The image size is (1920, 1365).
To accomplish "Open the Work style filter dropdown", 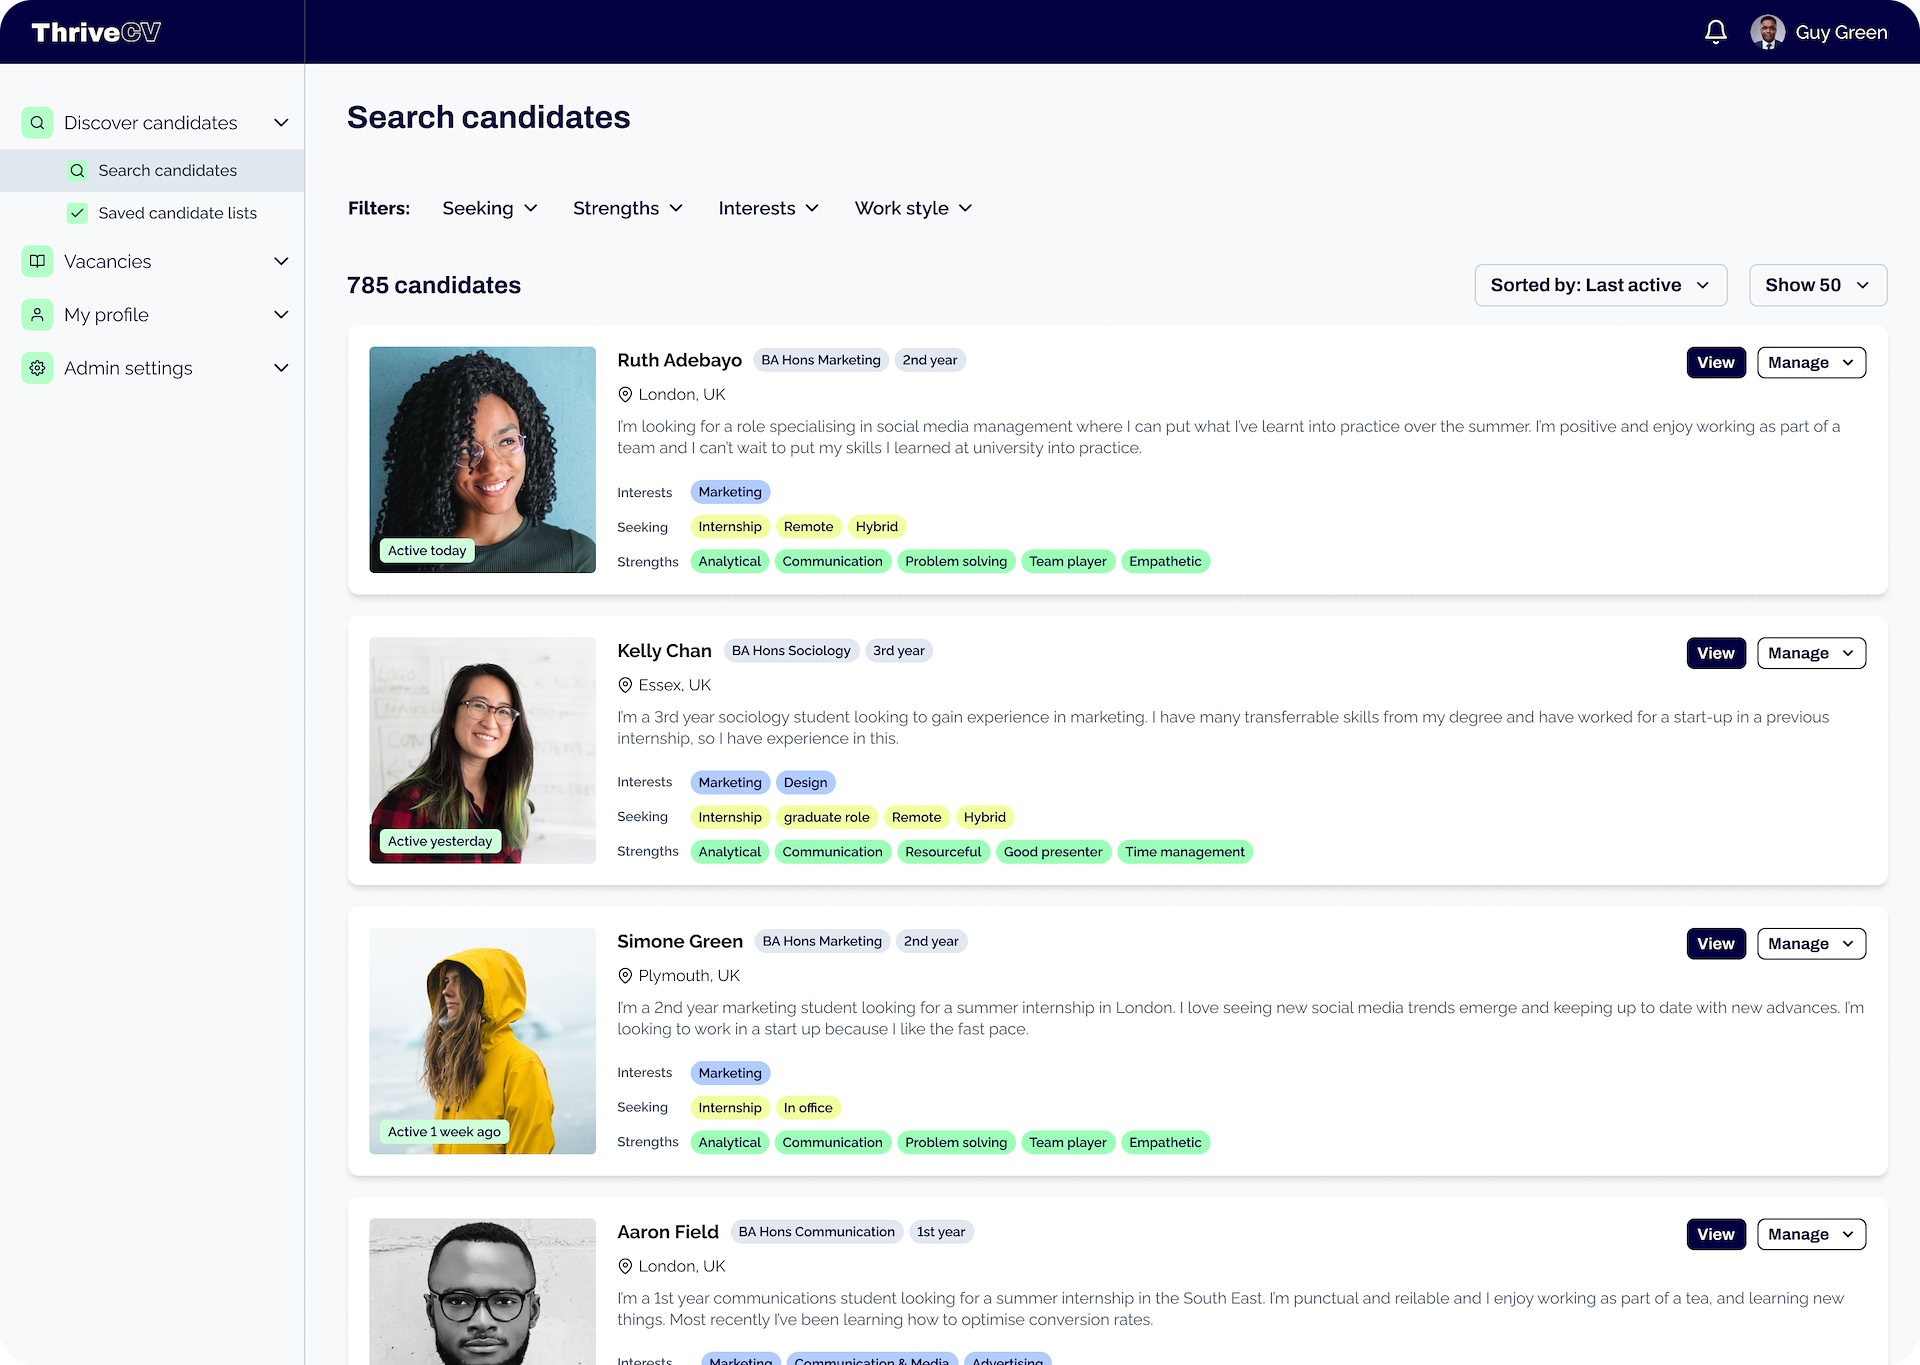I will point(913,208).
